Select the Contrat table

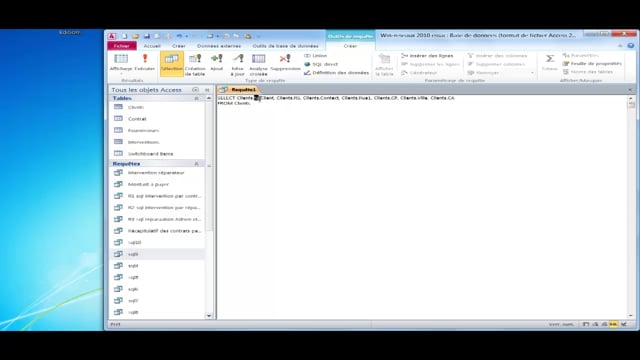(157, 119)
